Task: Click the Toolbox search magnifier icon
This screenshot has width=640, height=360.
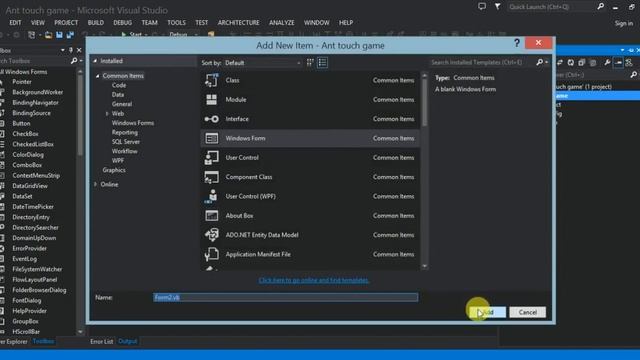Action: tap(74, 61)
